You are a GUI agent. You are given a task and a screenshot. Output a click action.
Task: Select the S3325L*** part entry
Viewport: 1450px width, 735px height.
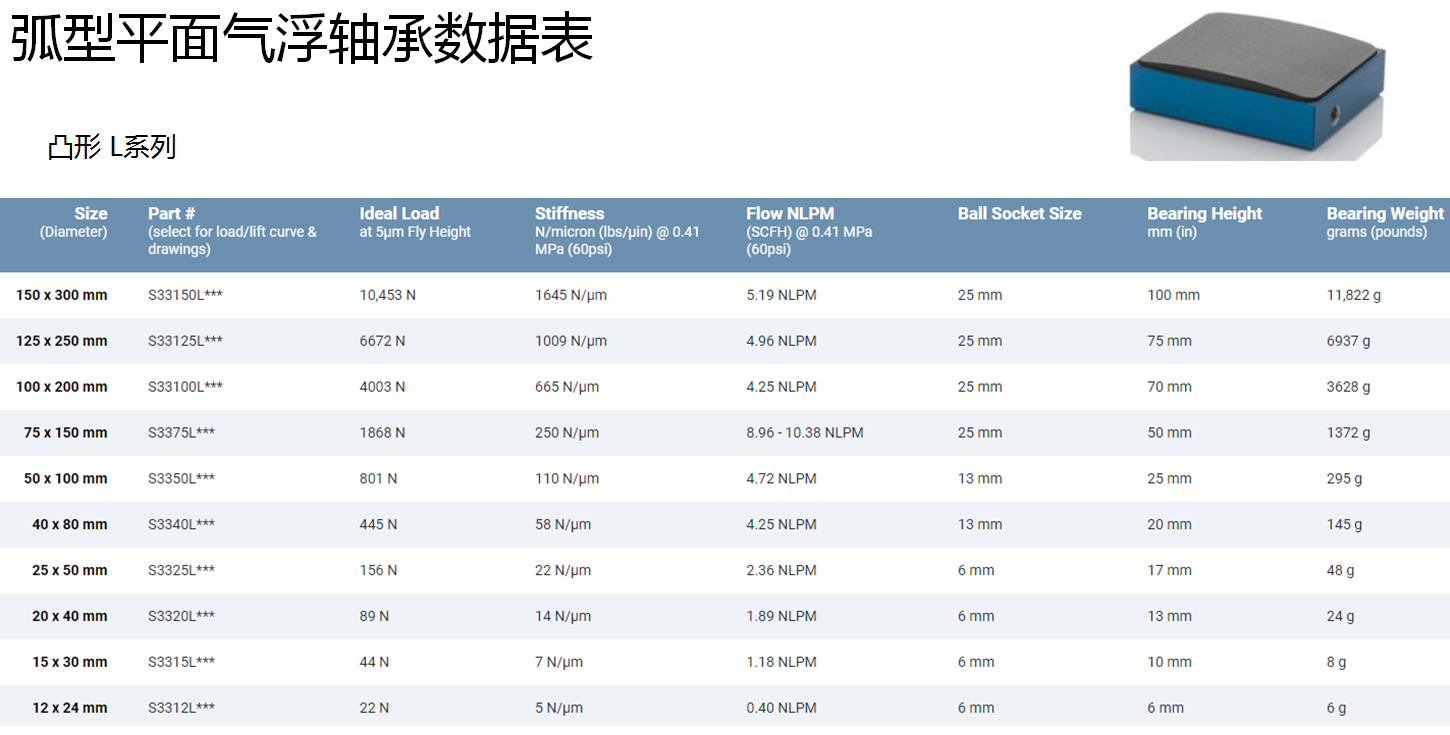(181, 571)
